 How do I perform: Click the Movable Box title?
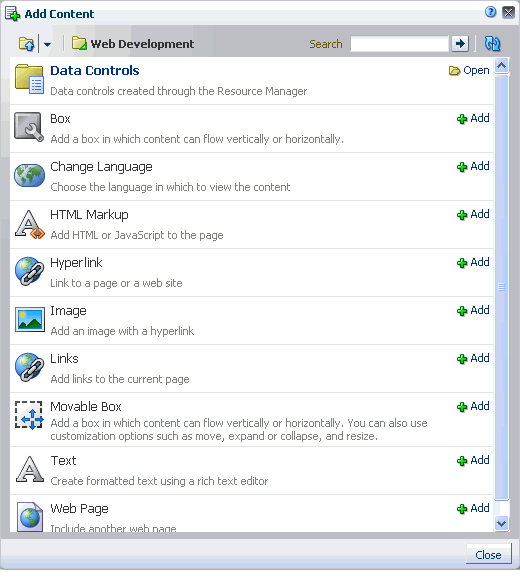(86, 406)
